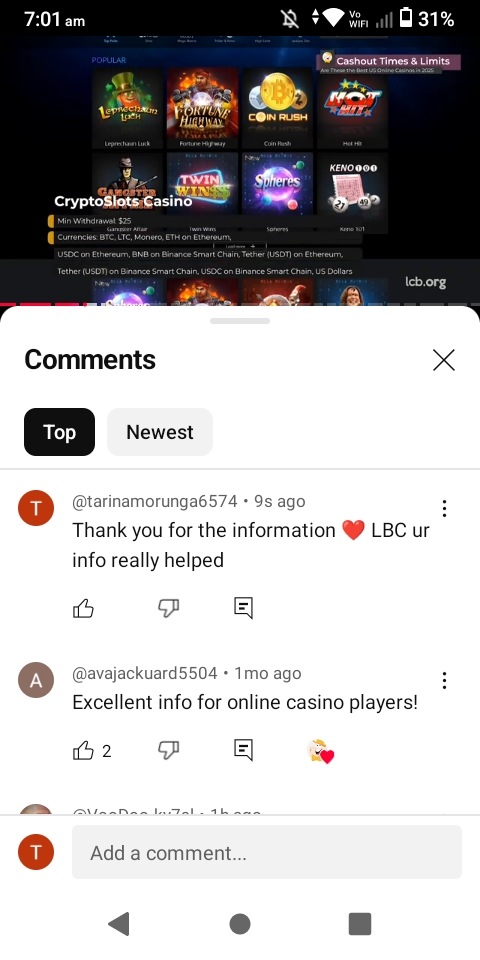Dislike the tarinamorunga6574 comment
The width and height of the screenshot is (480, 960).
point(168,608)
